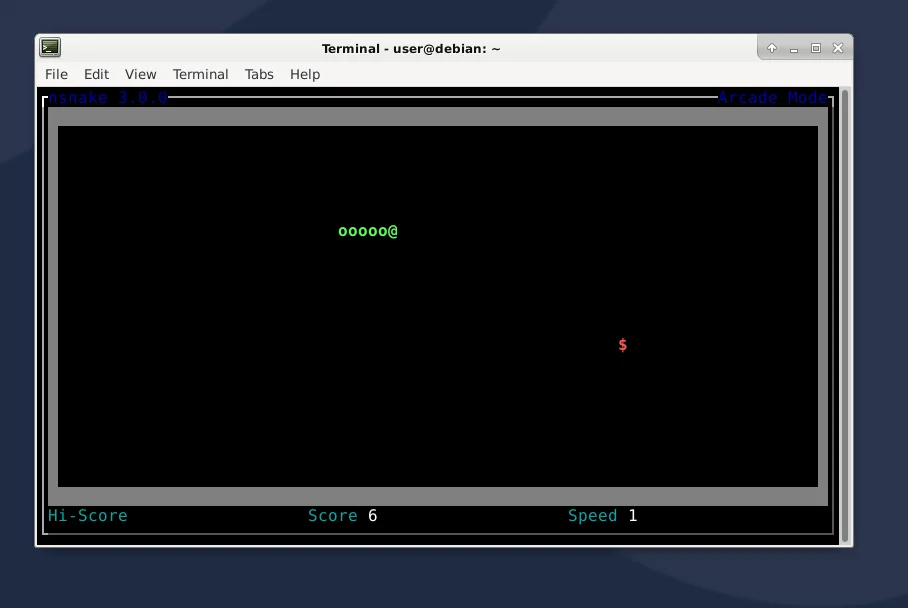Open the File menu
This screenshot has height=608, width=908.
56,74
